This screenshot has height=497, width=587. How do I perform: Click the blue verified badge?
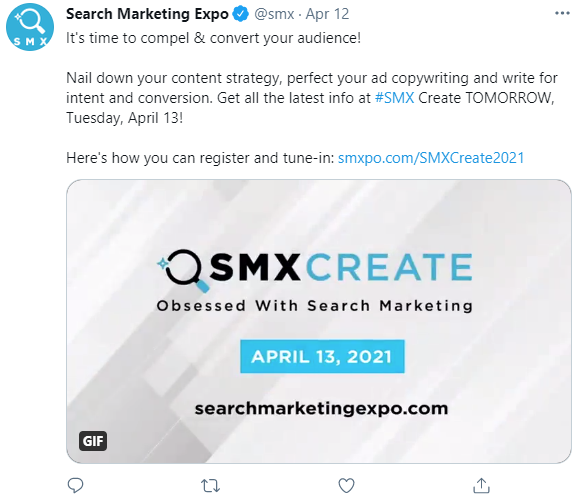(240, 14)
